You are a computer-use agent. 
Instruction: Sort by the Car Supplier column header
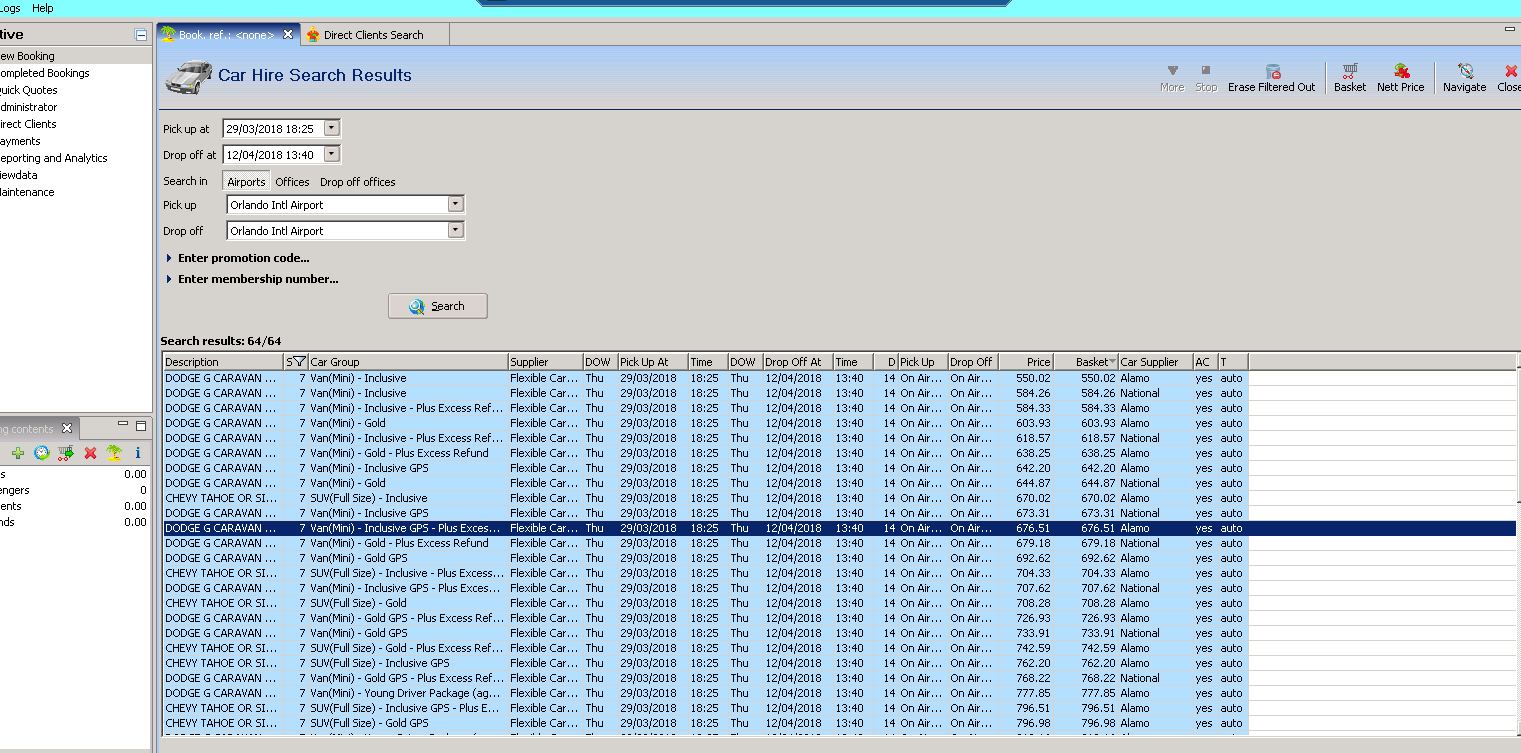[x=1155, y=362]
